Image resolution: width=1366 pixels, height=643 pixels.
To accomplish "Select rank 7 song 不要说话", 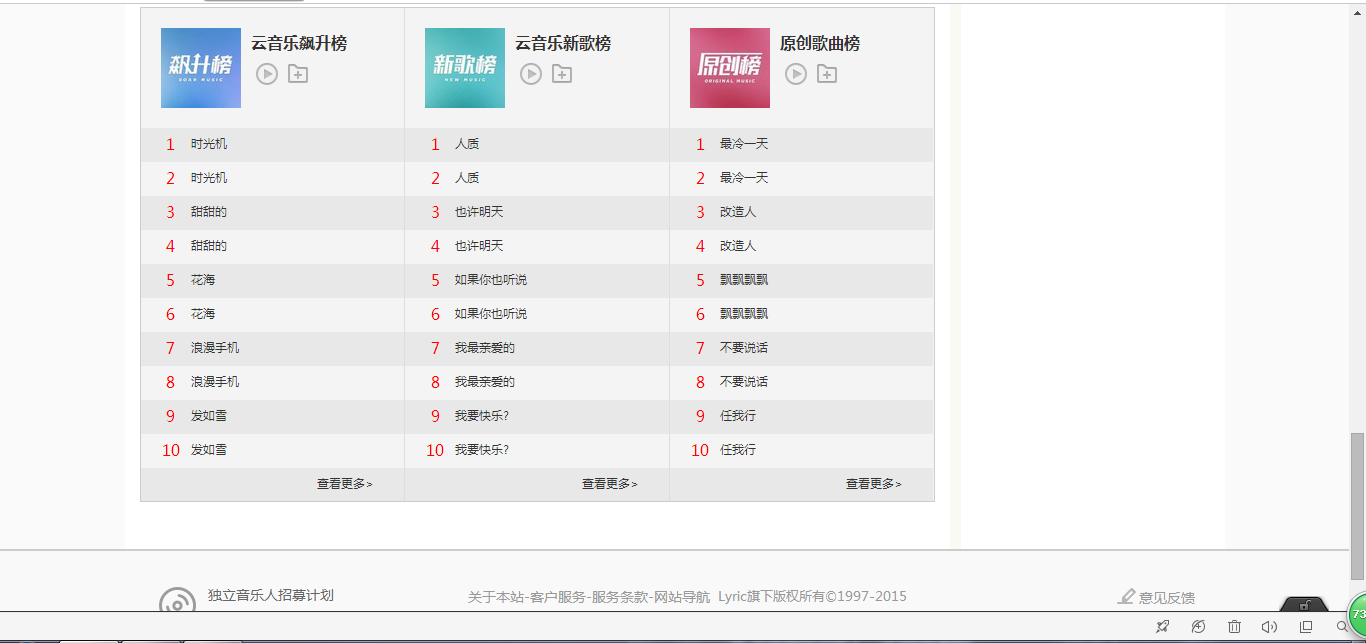I will point(744,348).
